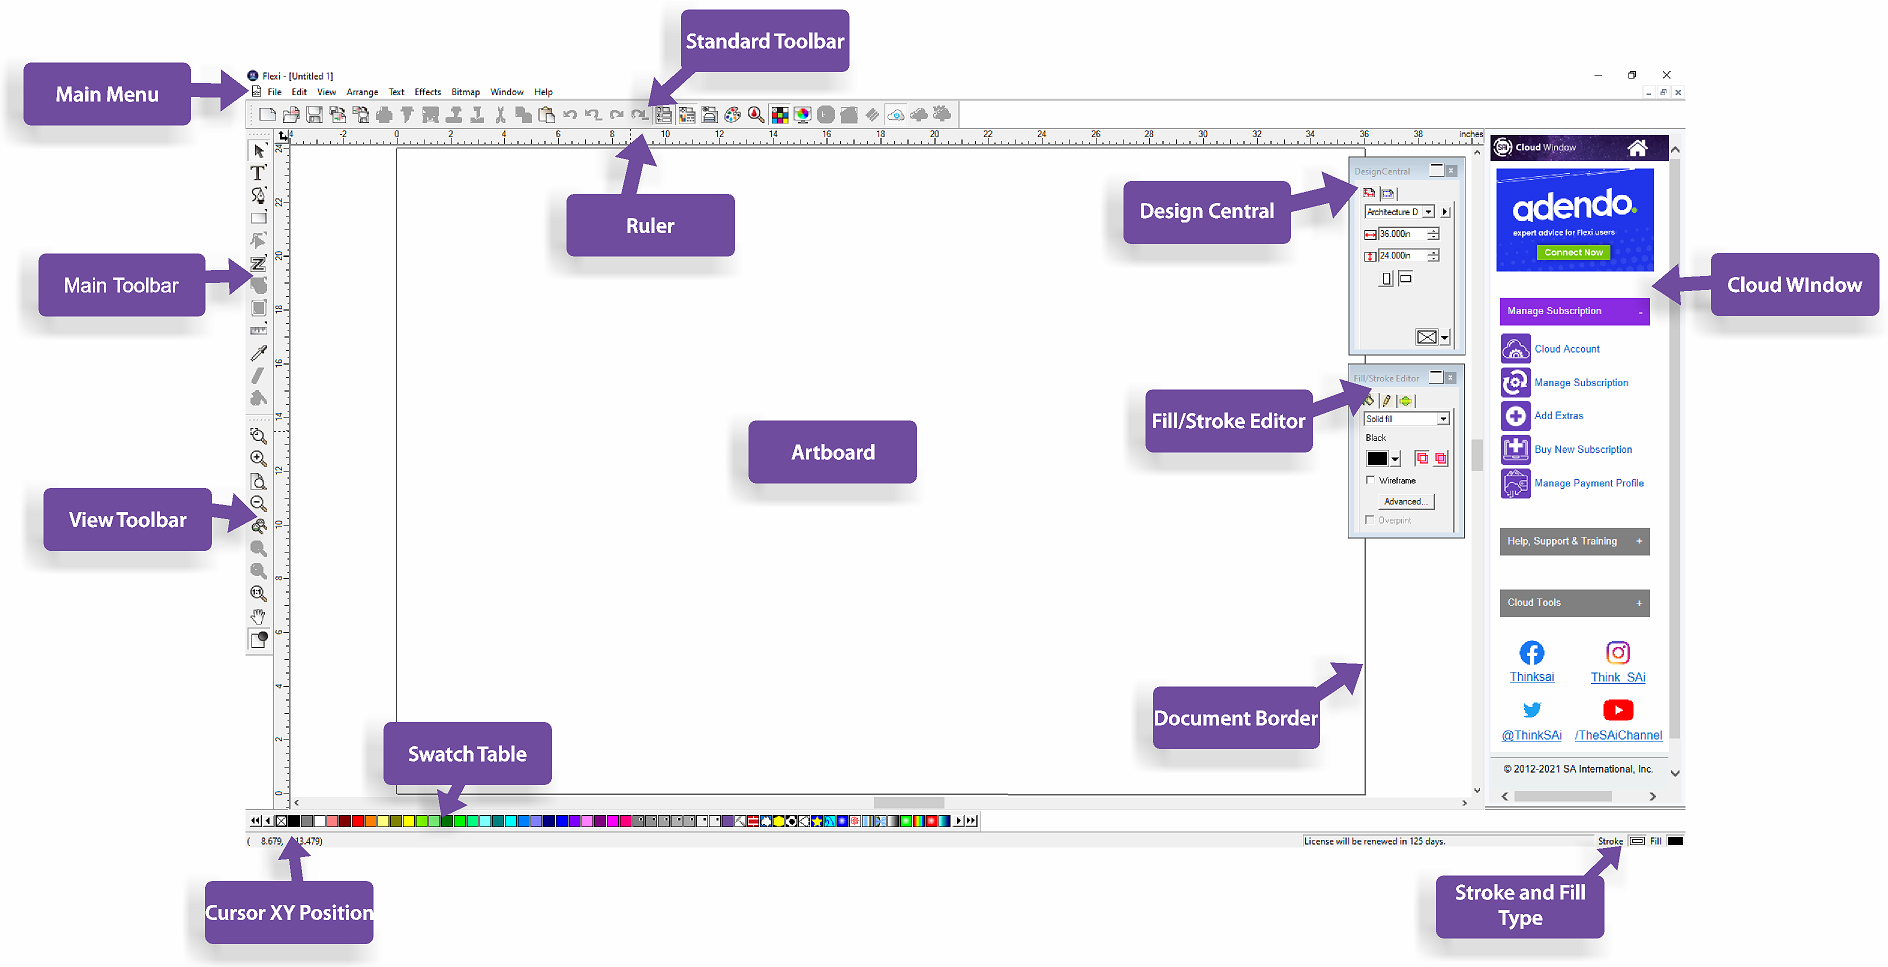Activate the Hand pan tool
1888x967 pixels.
pyautogui.click(x=258, y=616)
